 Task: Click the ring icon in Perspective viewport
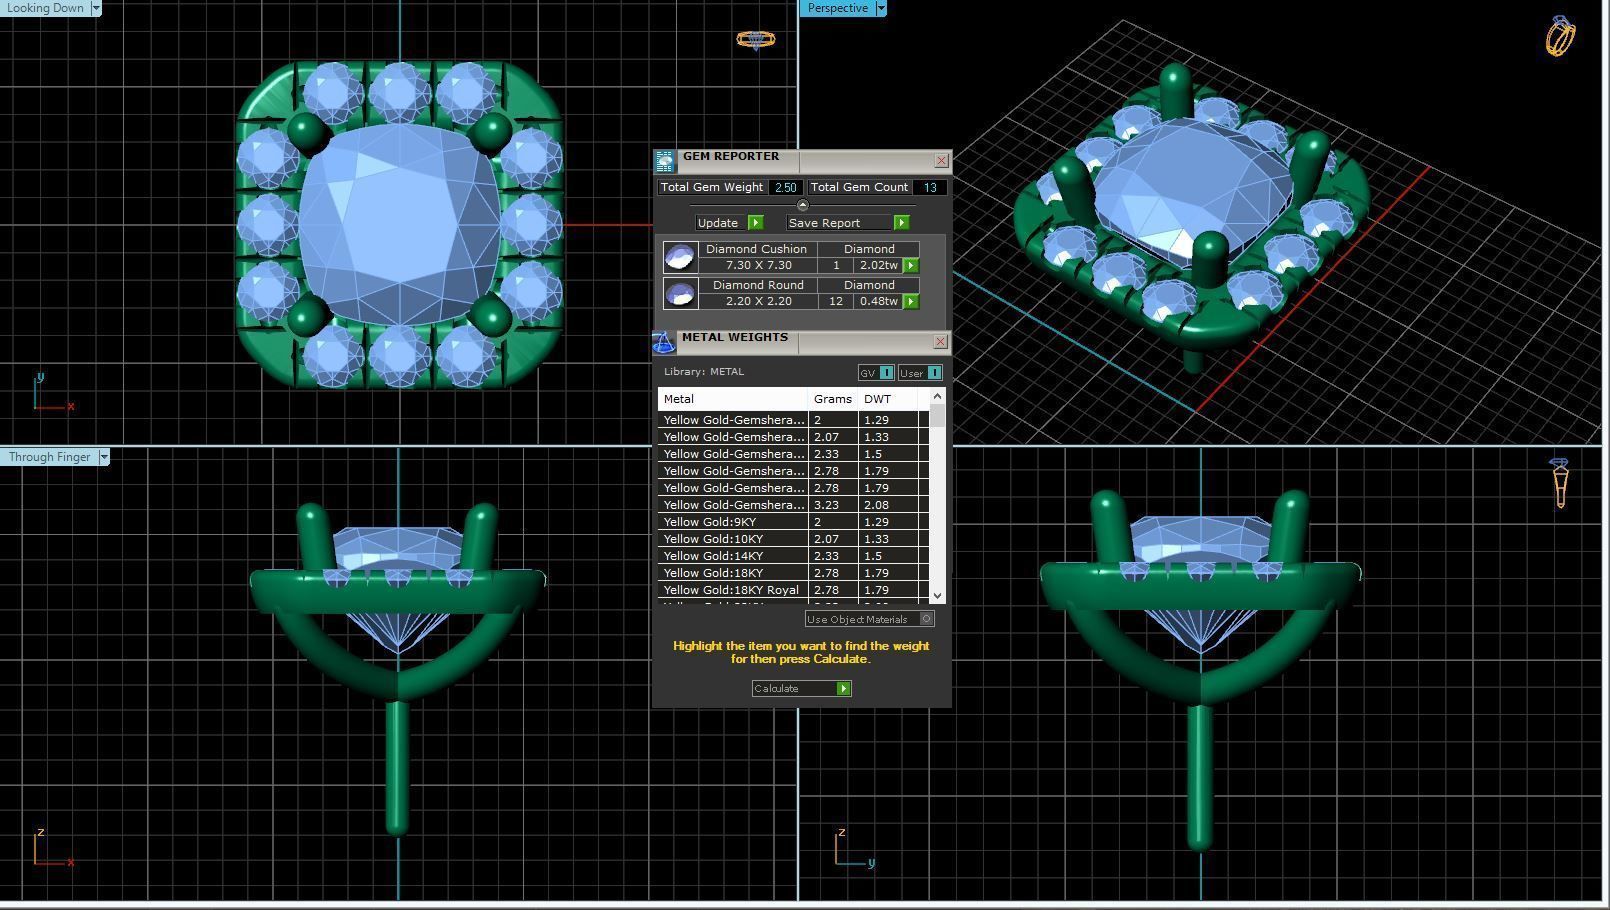coord(1560,36)
